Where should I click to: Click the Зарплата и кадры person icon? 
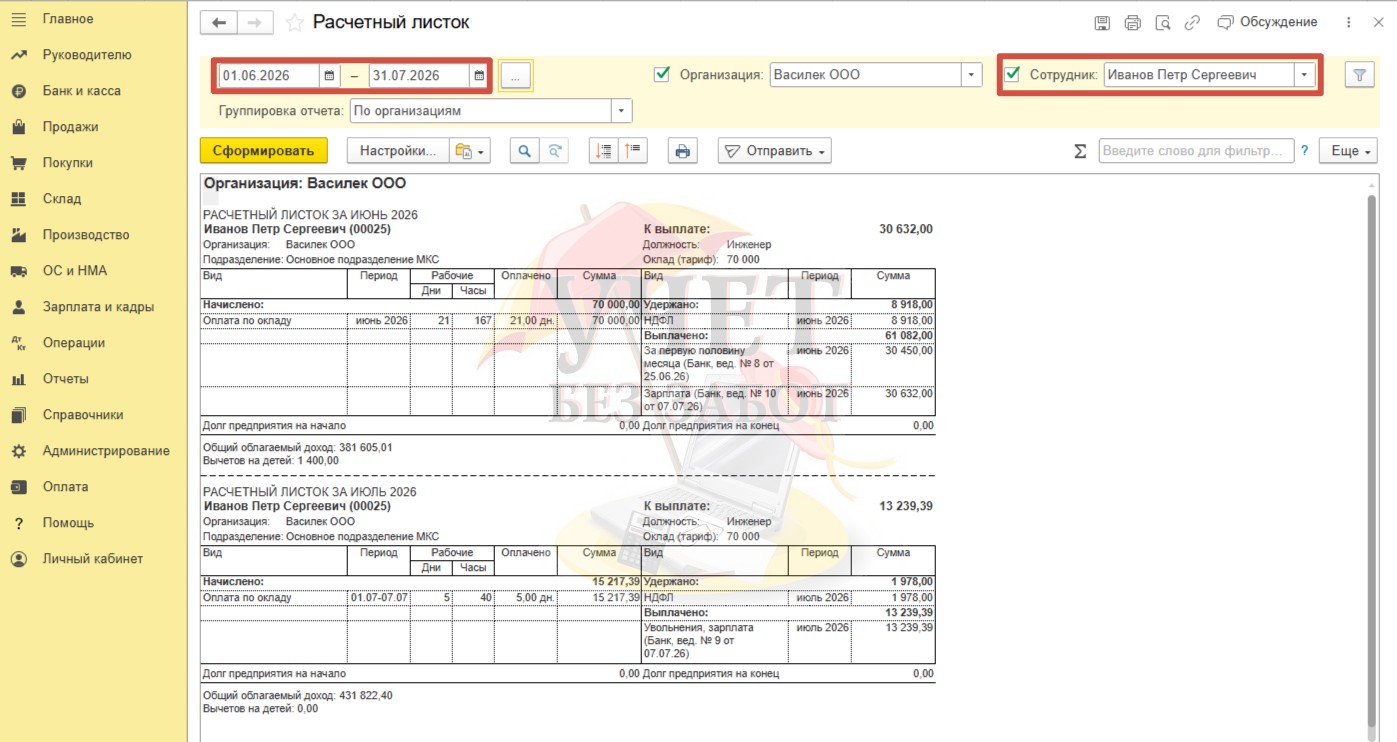tap(18, 307)
